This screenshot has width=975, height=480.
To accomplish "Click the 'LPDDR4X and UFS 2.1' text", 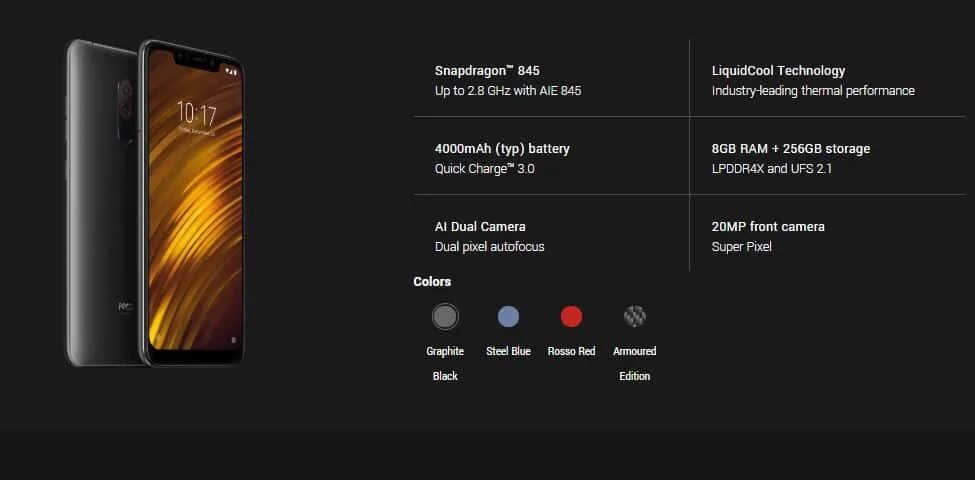I will pos(772,168).
